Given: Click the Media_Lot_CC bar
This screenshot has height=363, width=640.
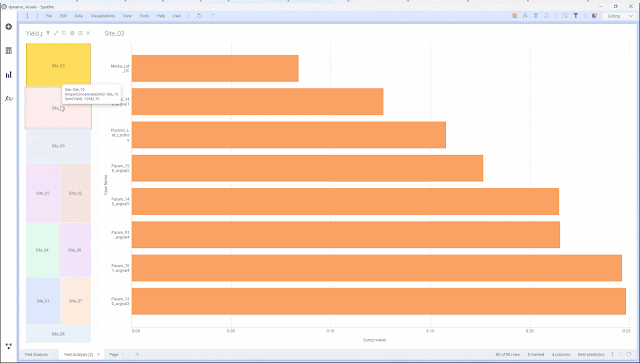Looking at the screenshot, I should pyautogui.click(x=215, y=68).
